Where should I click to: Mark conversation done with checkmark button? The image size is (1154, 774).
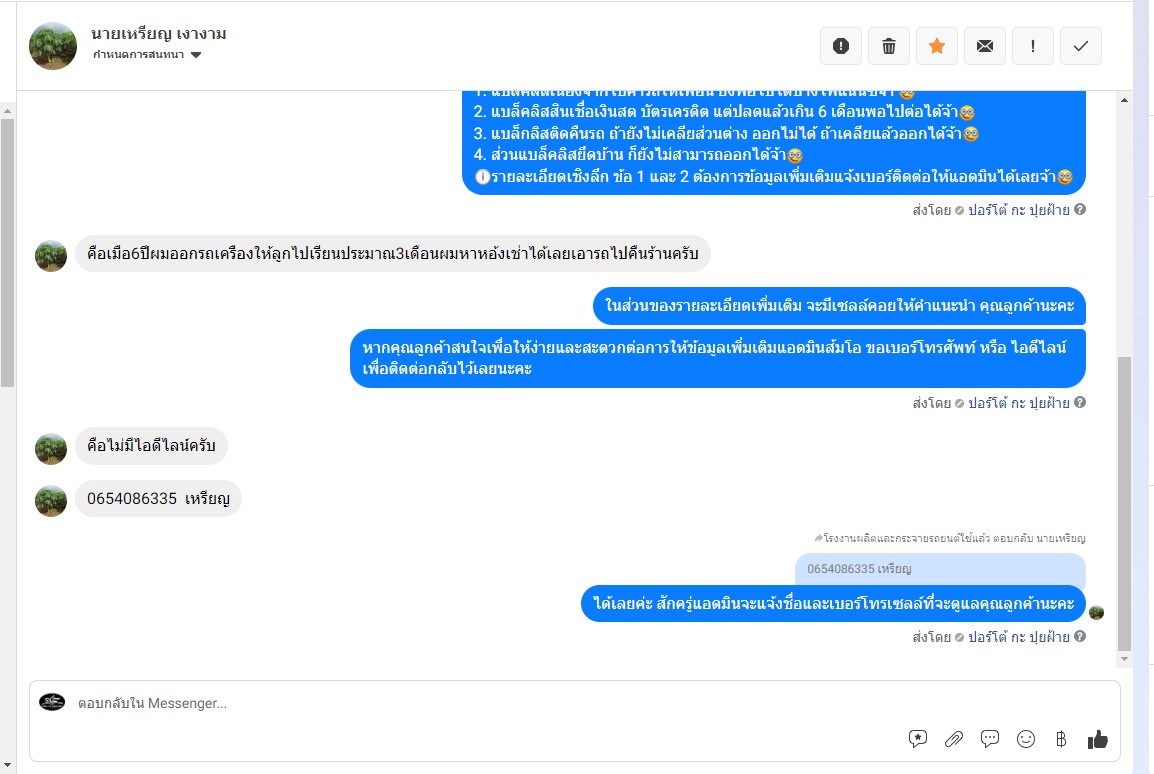point(1080,46)
